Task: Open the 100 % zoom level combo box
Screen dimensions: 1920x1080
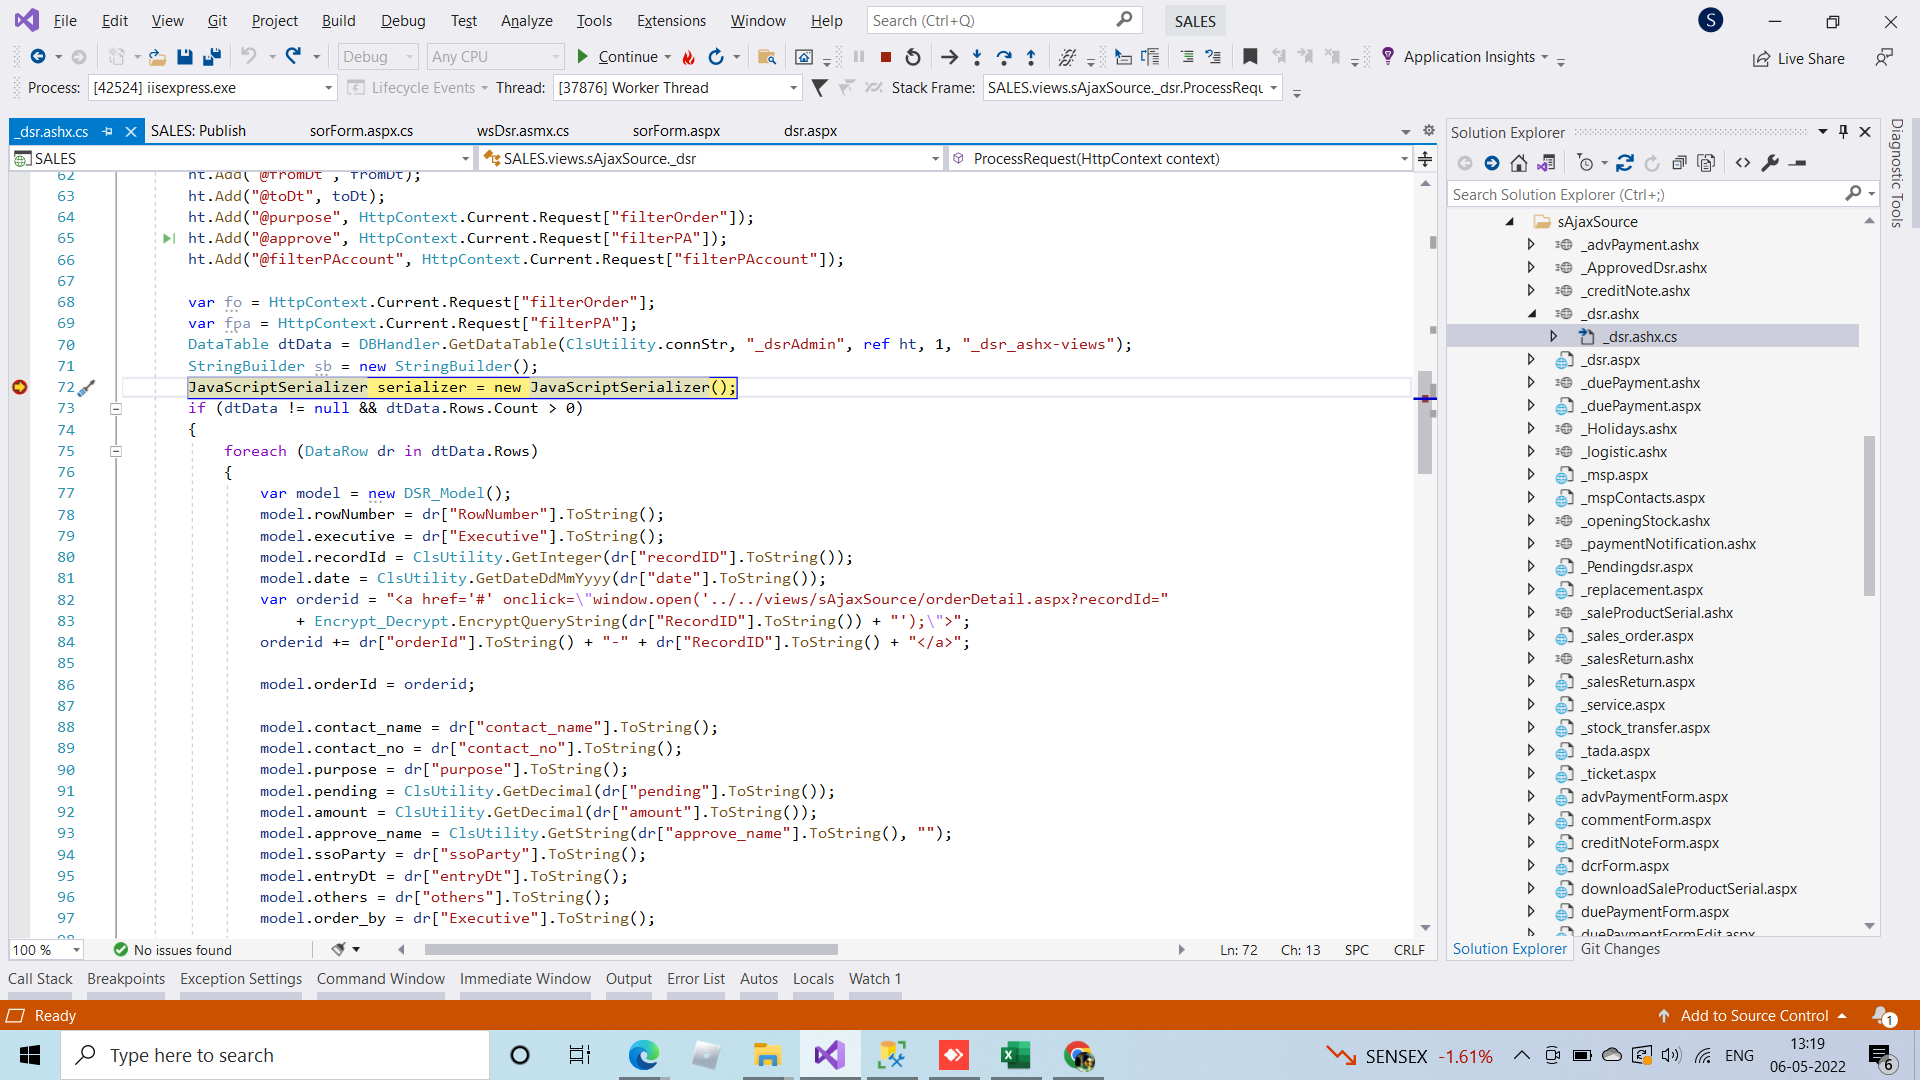Action: (75, 950)
